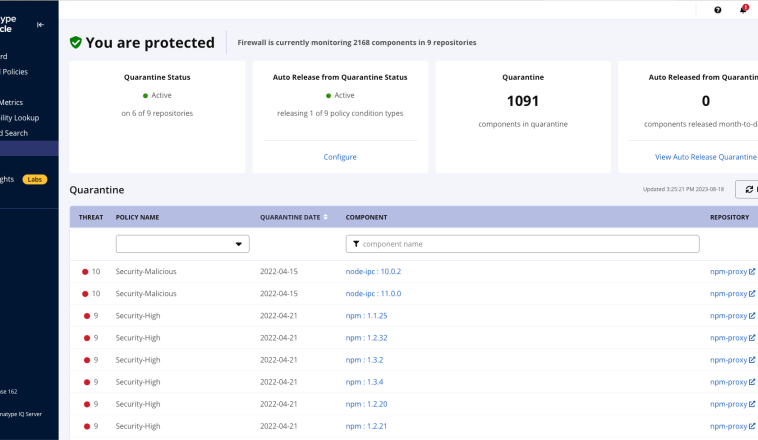This screenshot has width=758, height=440.
Task: Click the refresh icon button above the table
Action: pos(748,189)
